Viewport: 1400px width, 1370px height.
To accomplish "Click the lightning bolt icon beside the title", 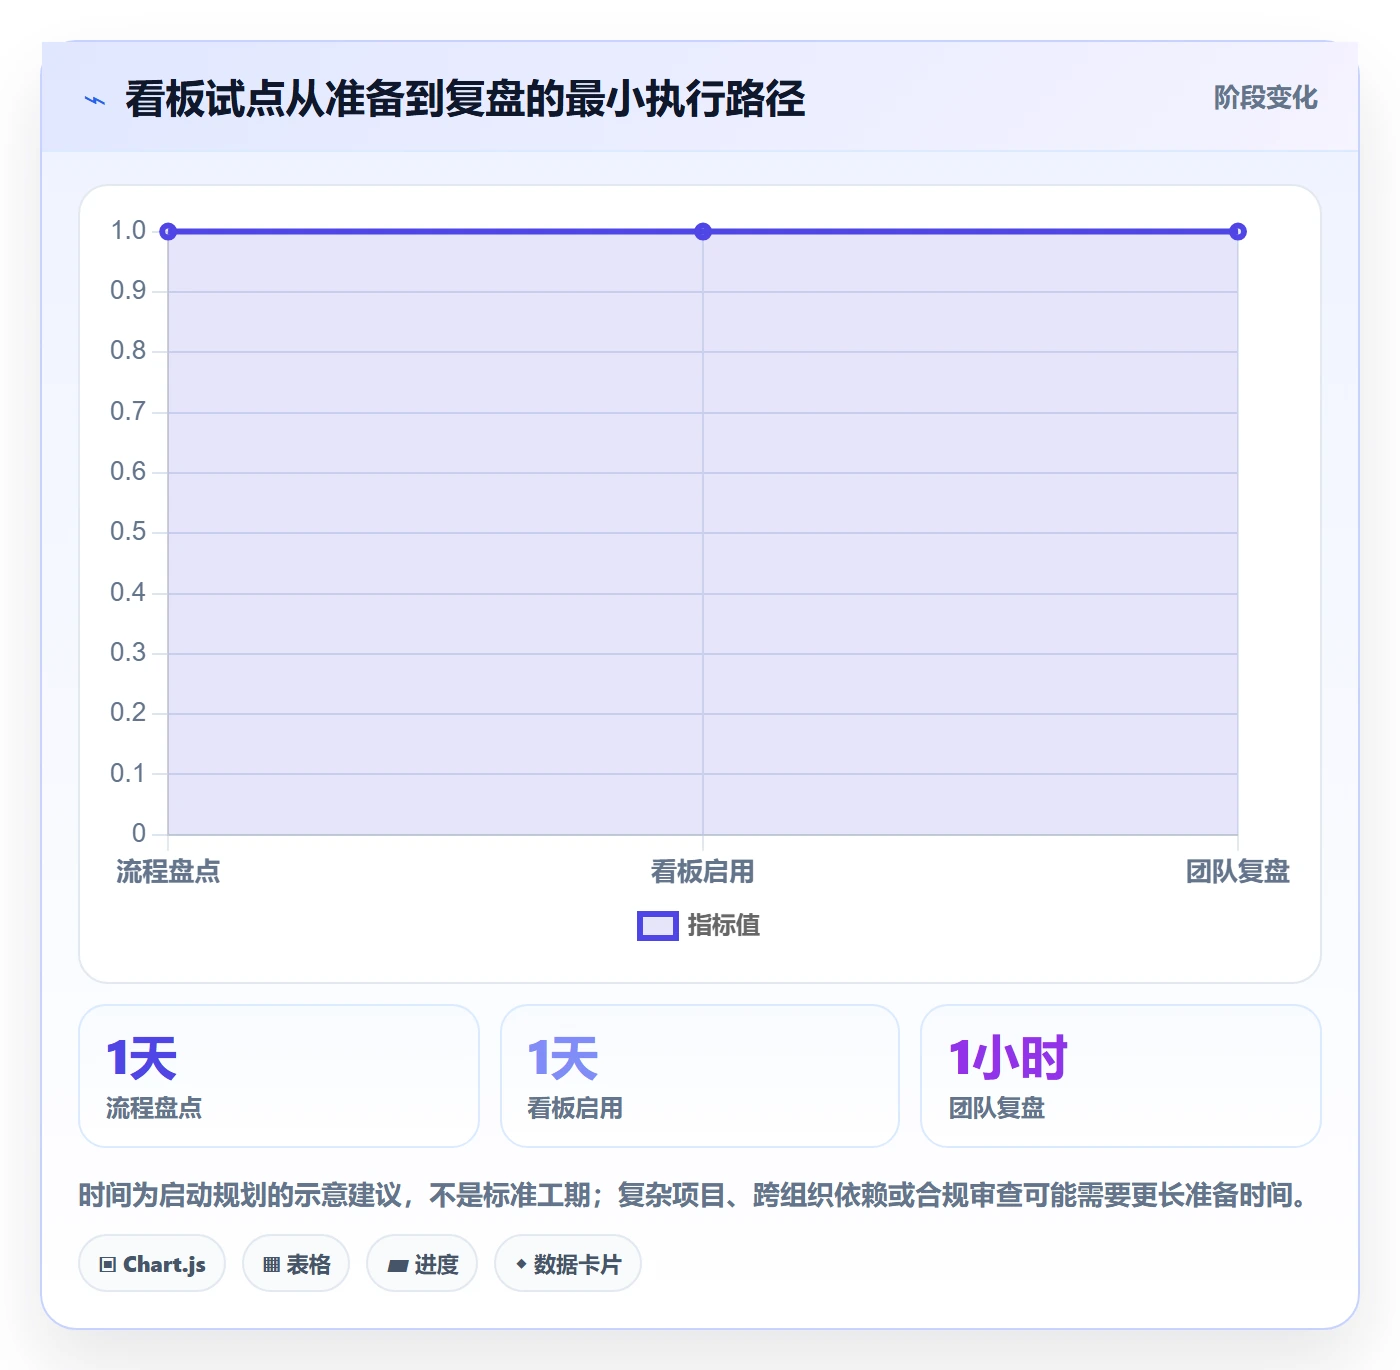I will click(95, 100).
